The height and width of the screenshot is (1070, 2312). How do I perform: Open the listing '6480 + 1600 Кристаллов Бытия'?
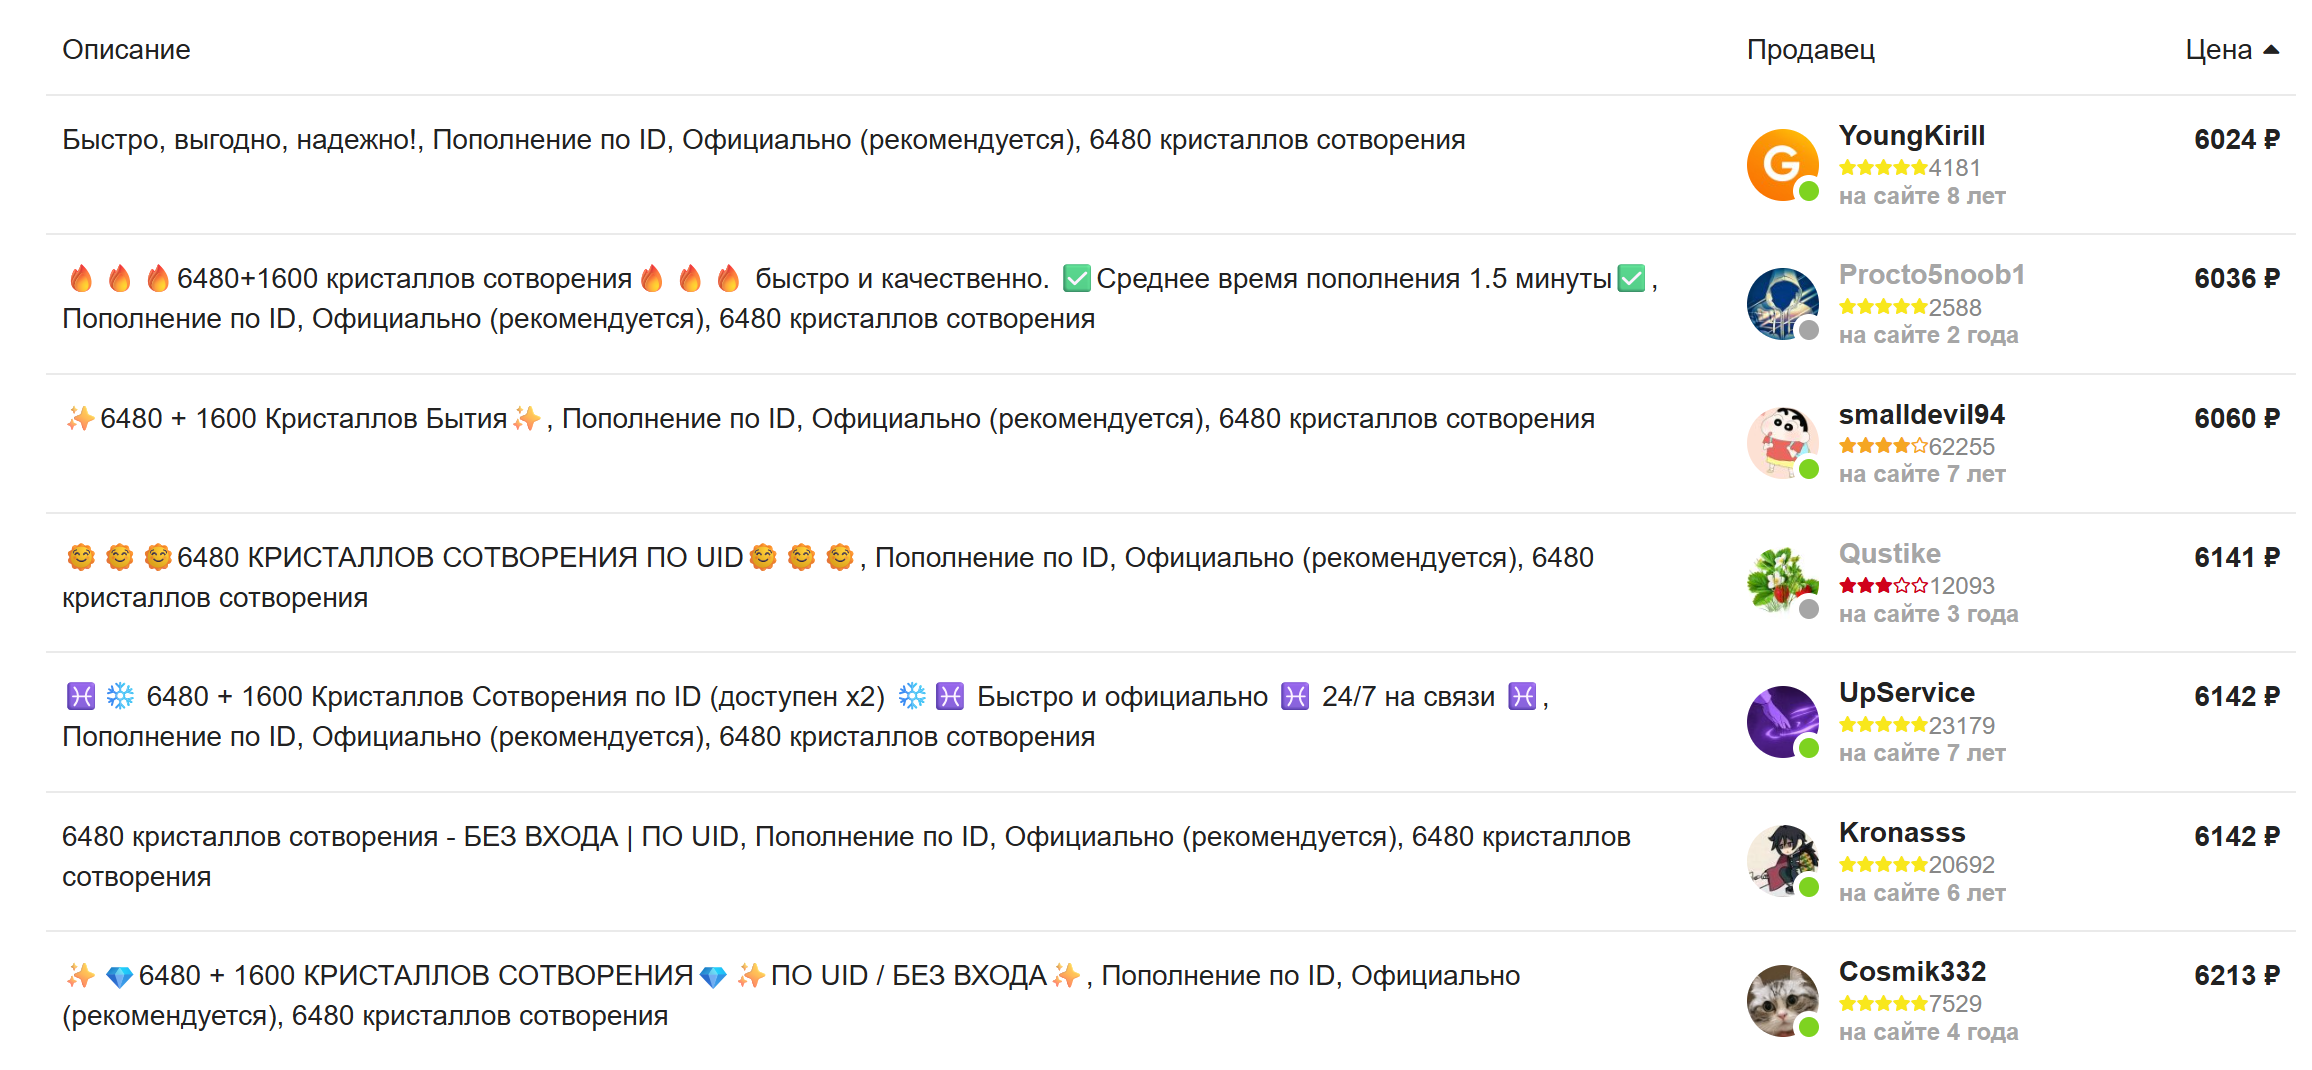coord(828,419)
